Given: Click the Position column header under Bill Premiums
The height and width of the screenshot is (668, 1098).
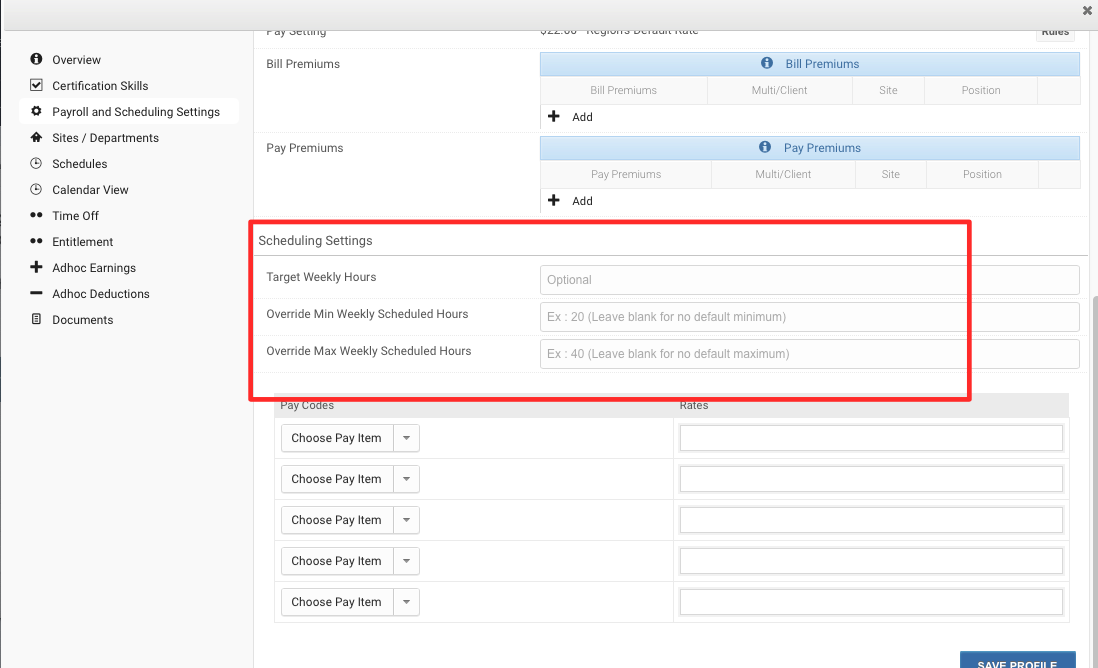Looking at the screenshot, I should pos(980,90).
